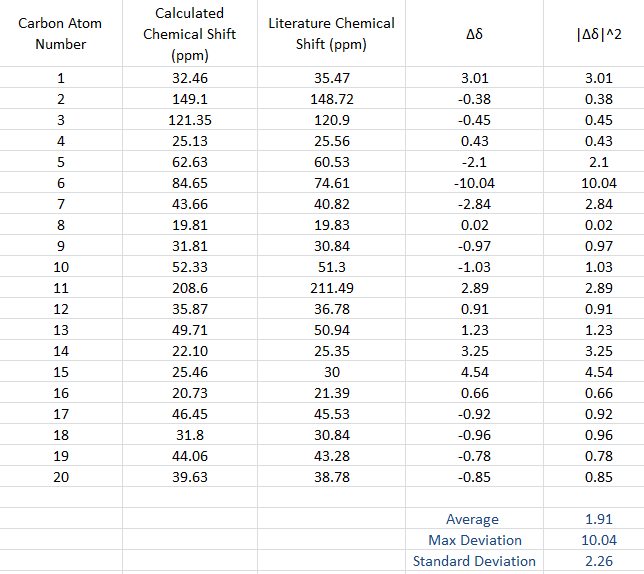Select literature shift 25.35 for carbon 14
The image size is (644, 574).
click(331, 350)
